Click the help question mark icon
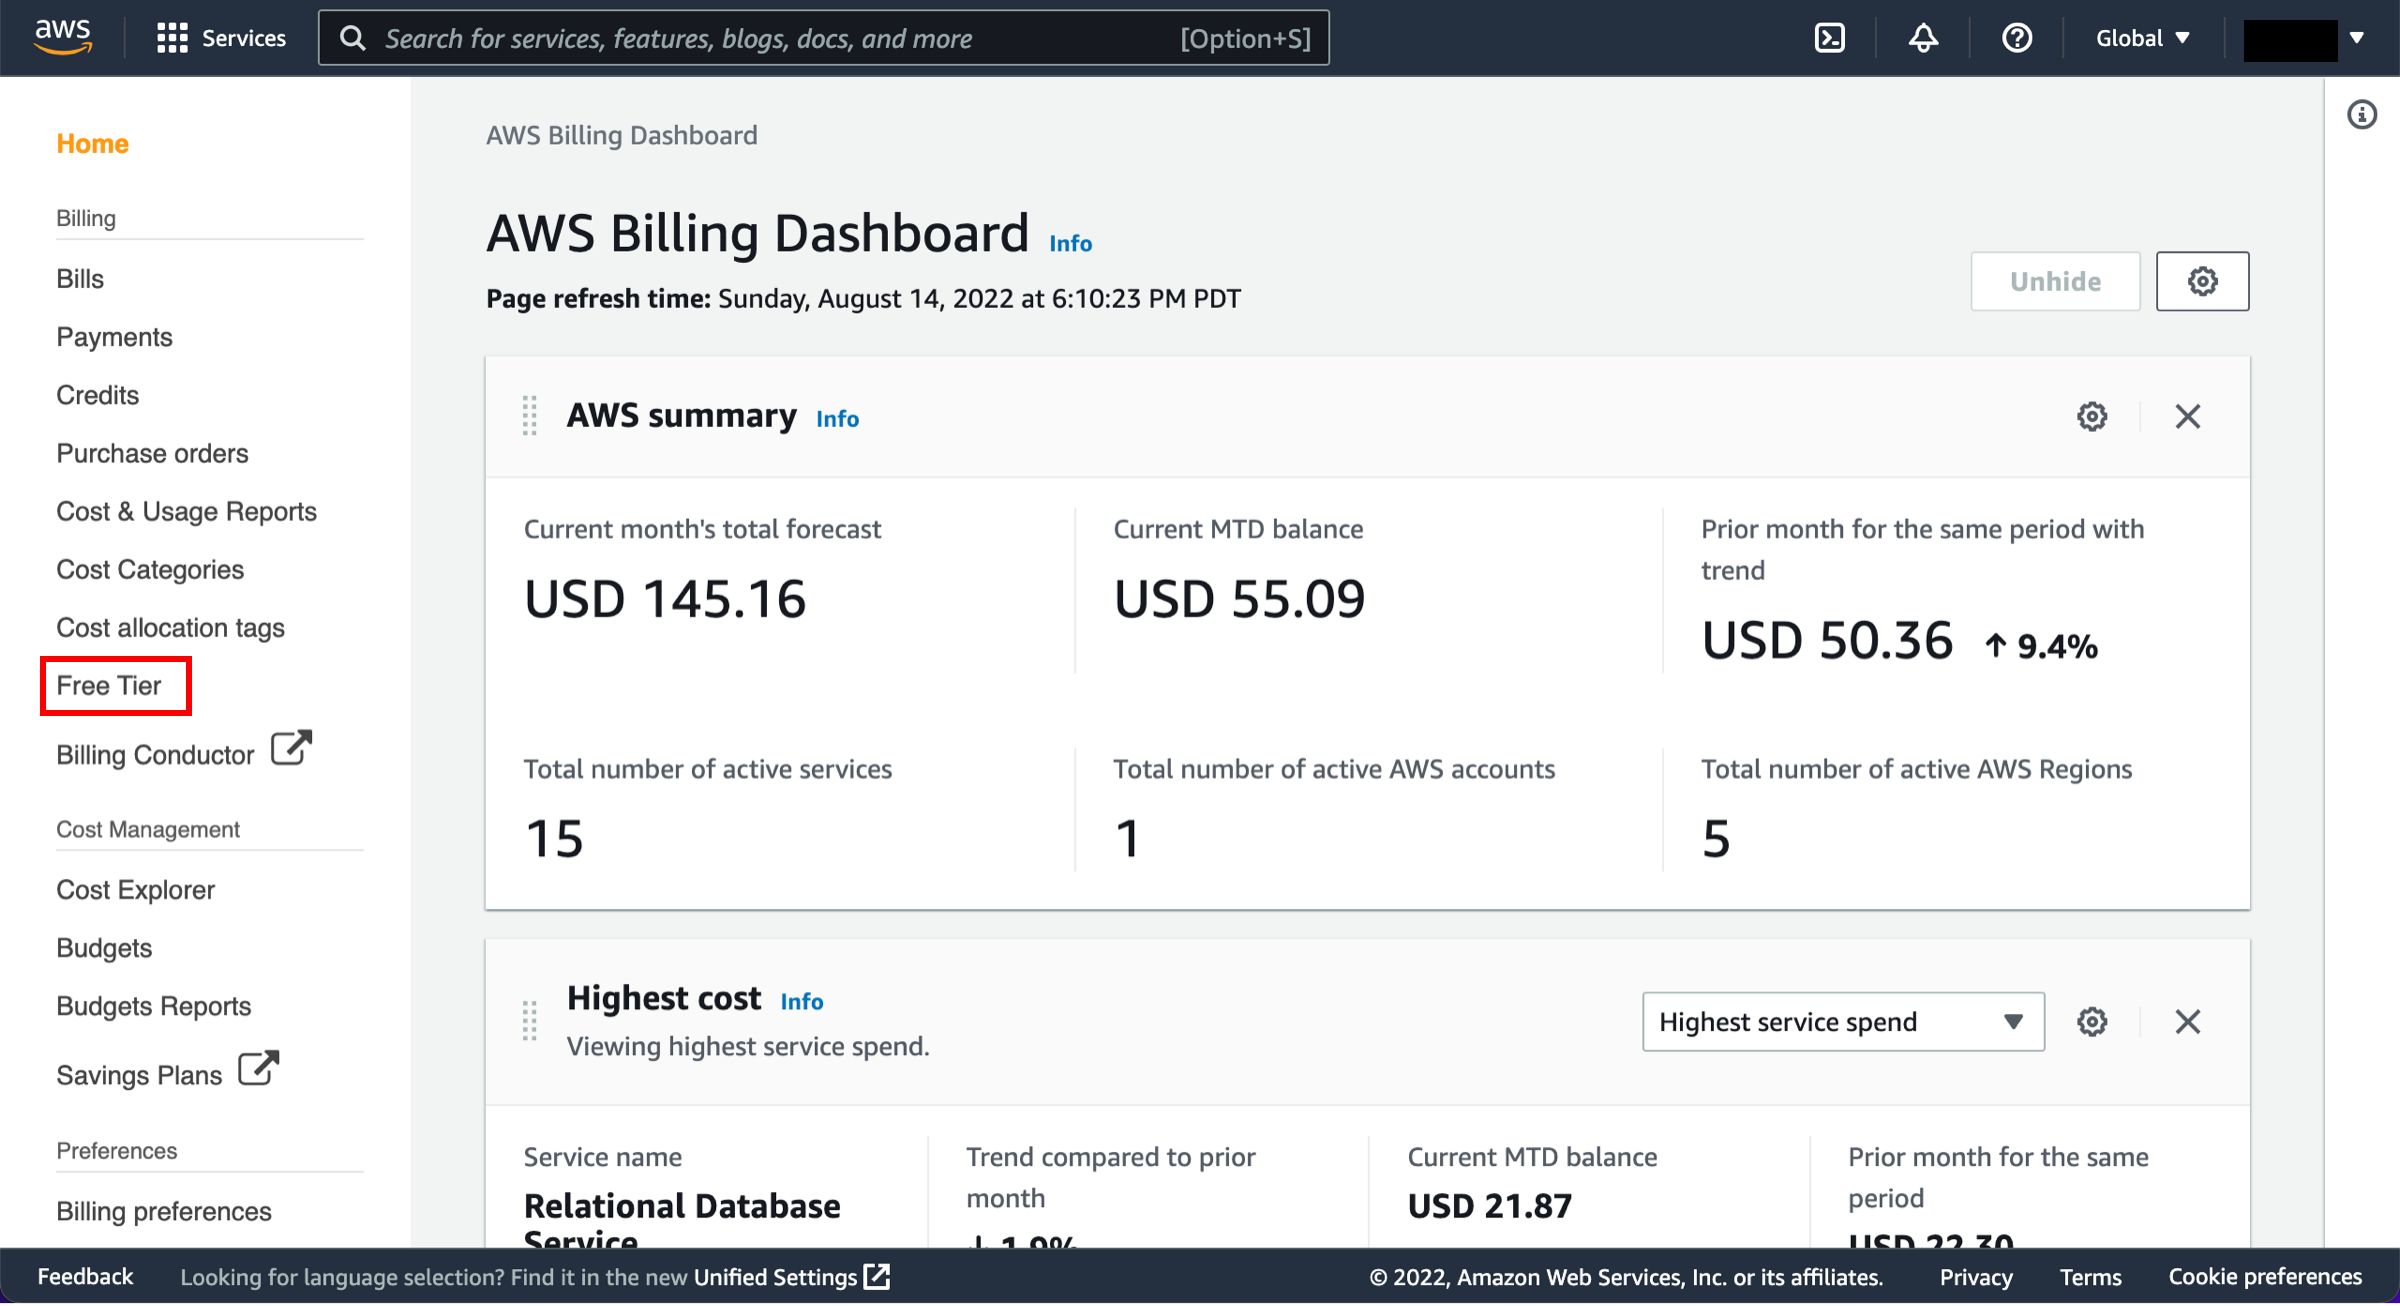 click(x=2017, y=39)
